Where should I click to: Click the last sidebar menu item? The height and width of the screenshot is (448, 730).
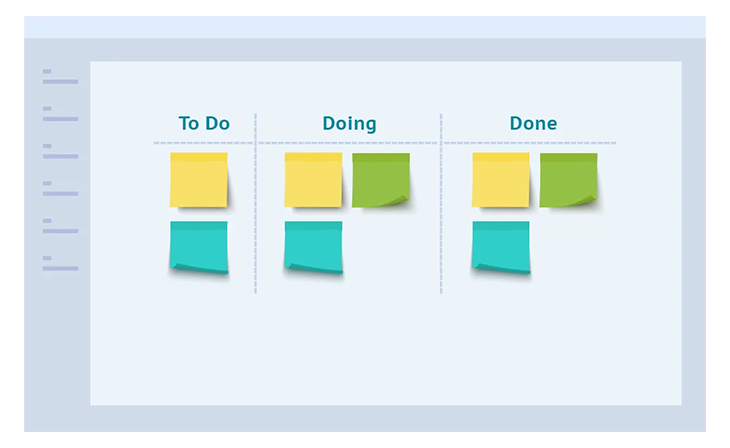pyautogui.click(x=61, y=263)
